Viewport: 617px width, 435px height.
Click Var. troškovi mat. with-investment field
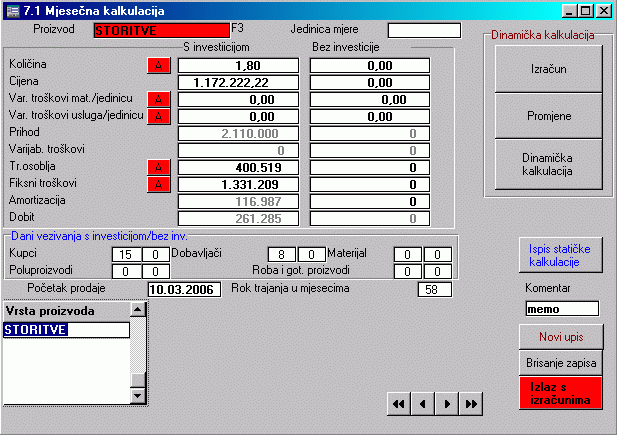click(x=238, y=100)
